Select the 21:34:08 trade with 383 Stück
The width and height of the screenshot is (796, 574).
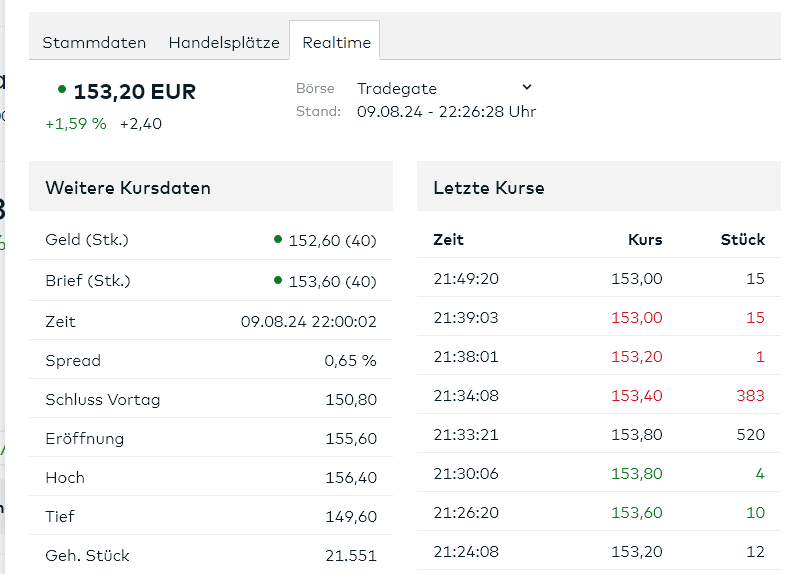(x=599, y=395)
